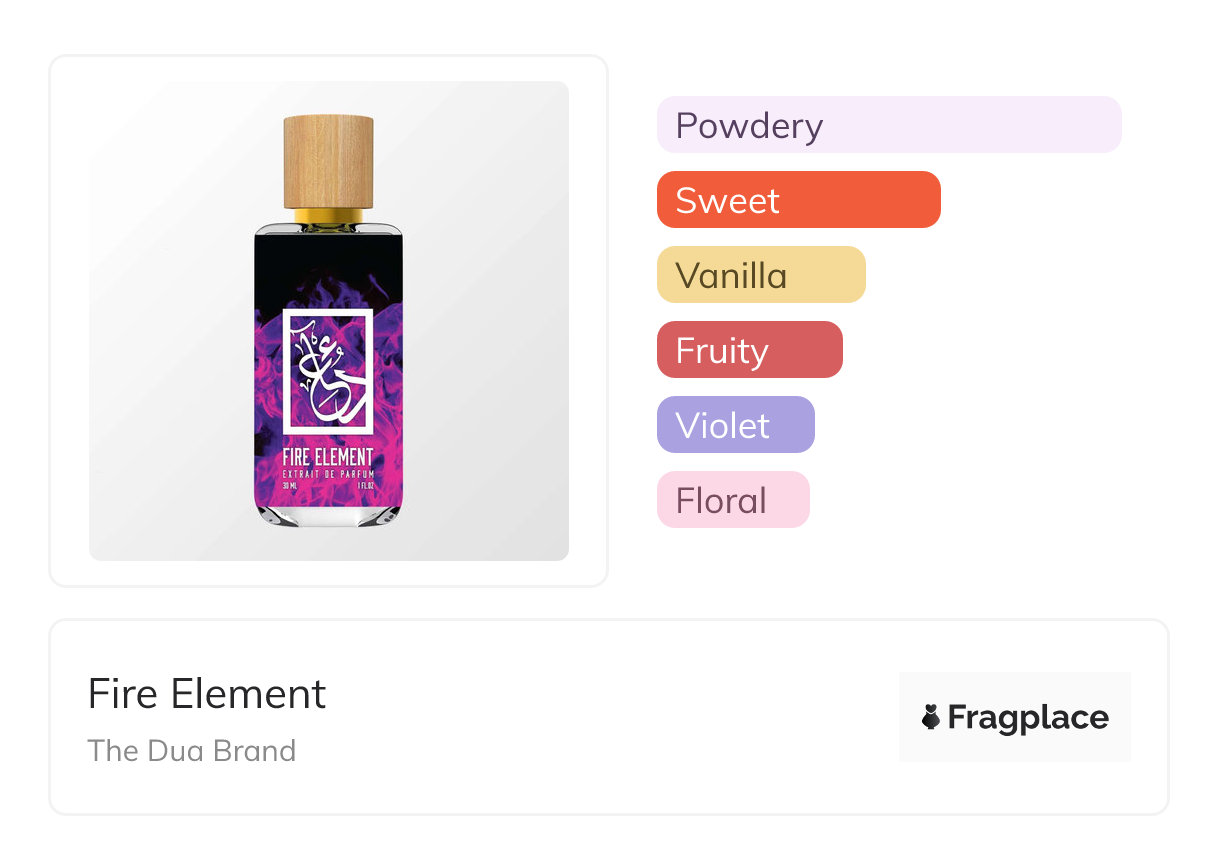Select the purple Violet accord bar
Image resolution: width=1218 pixels, height=864 pixels.
pyautogui.click(x=735, y=425)
